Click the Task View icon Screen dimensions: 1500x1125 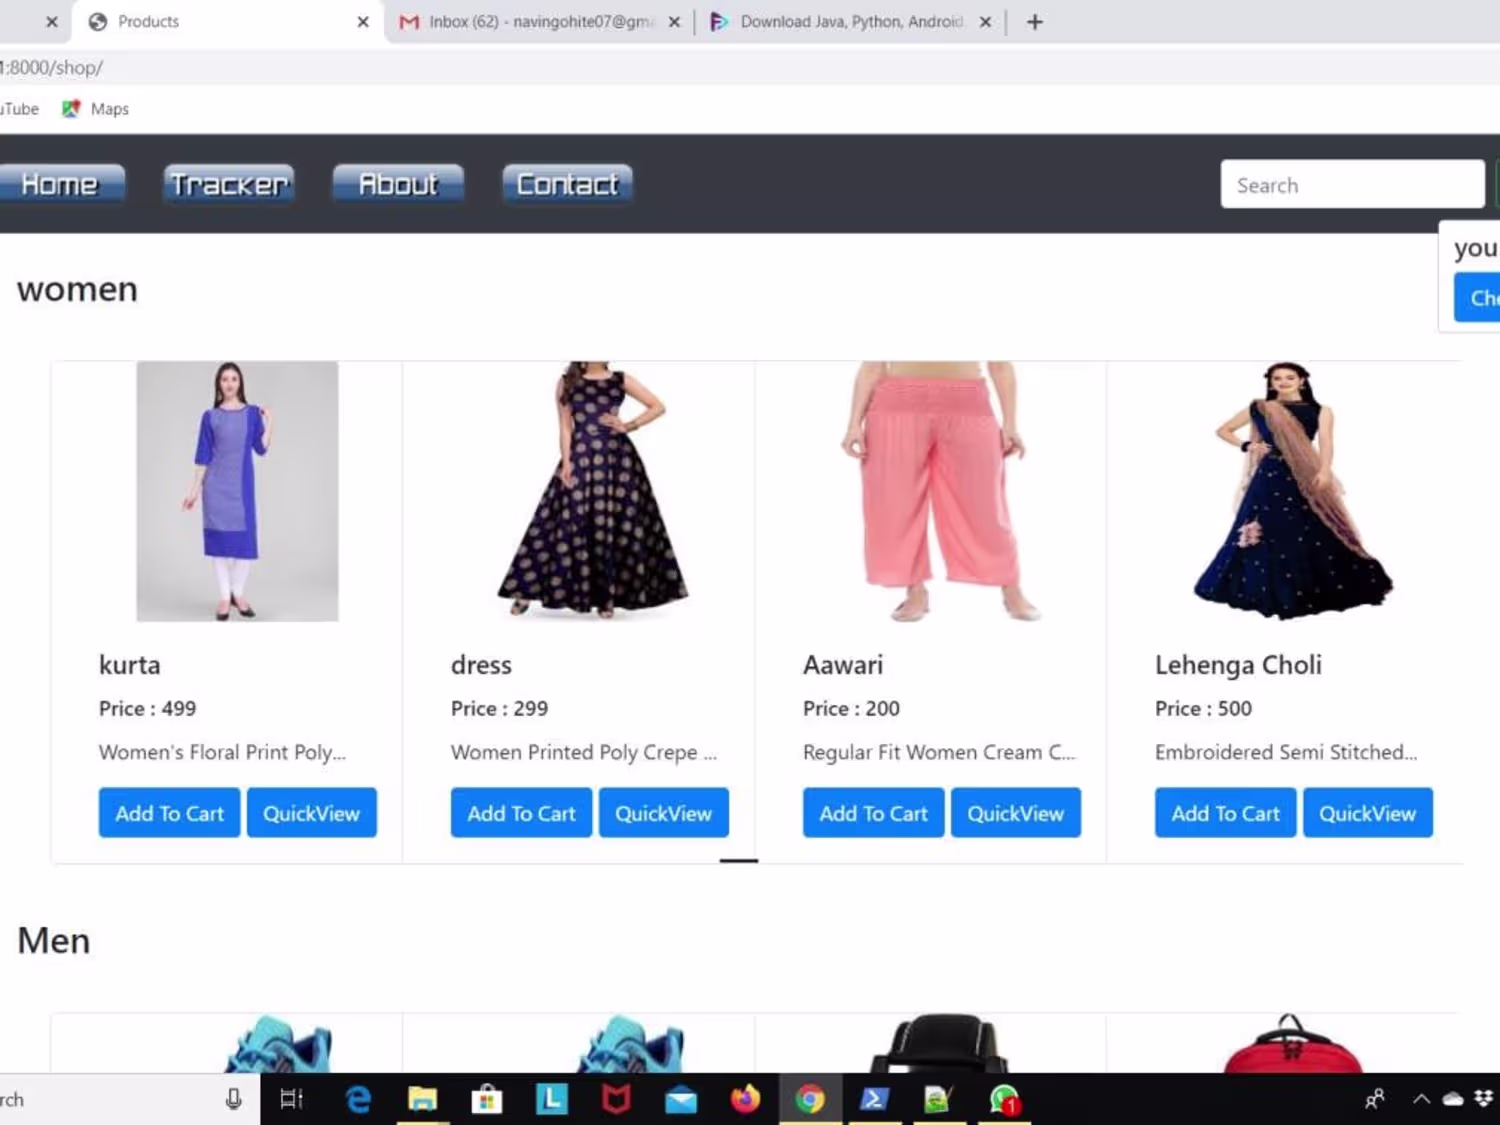pos(291,1099)
